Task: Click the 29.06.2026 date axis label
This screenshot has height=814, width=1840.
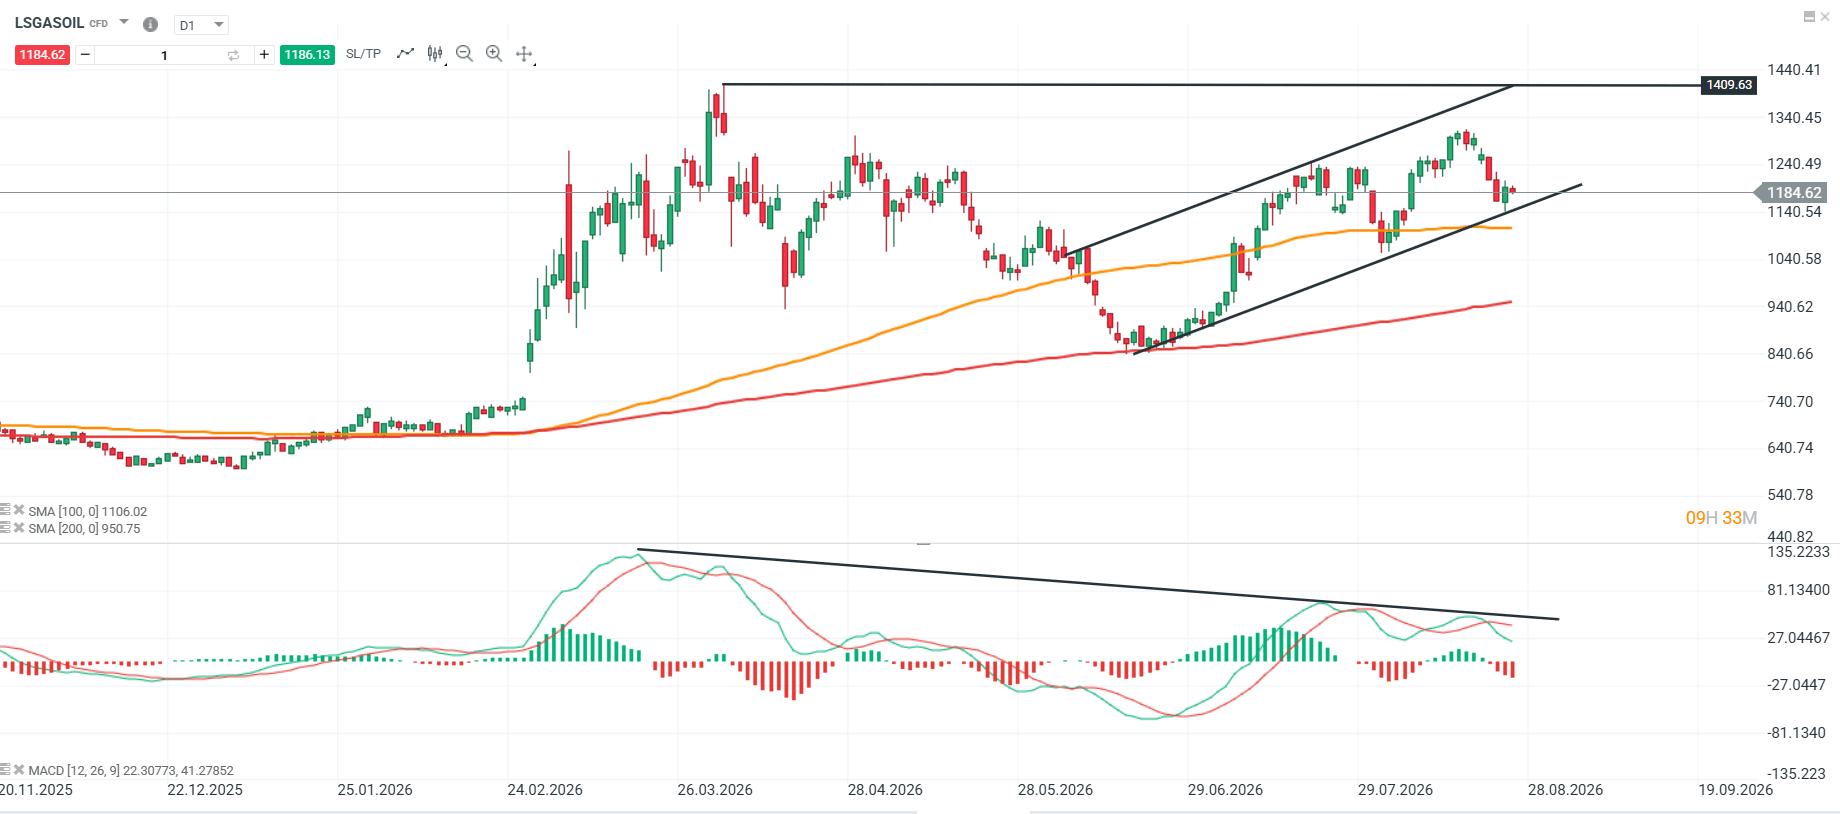Action: [1225, 790]
